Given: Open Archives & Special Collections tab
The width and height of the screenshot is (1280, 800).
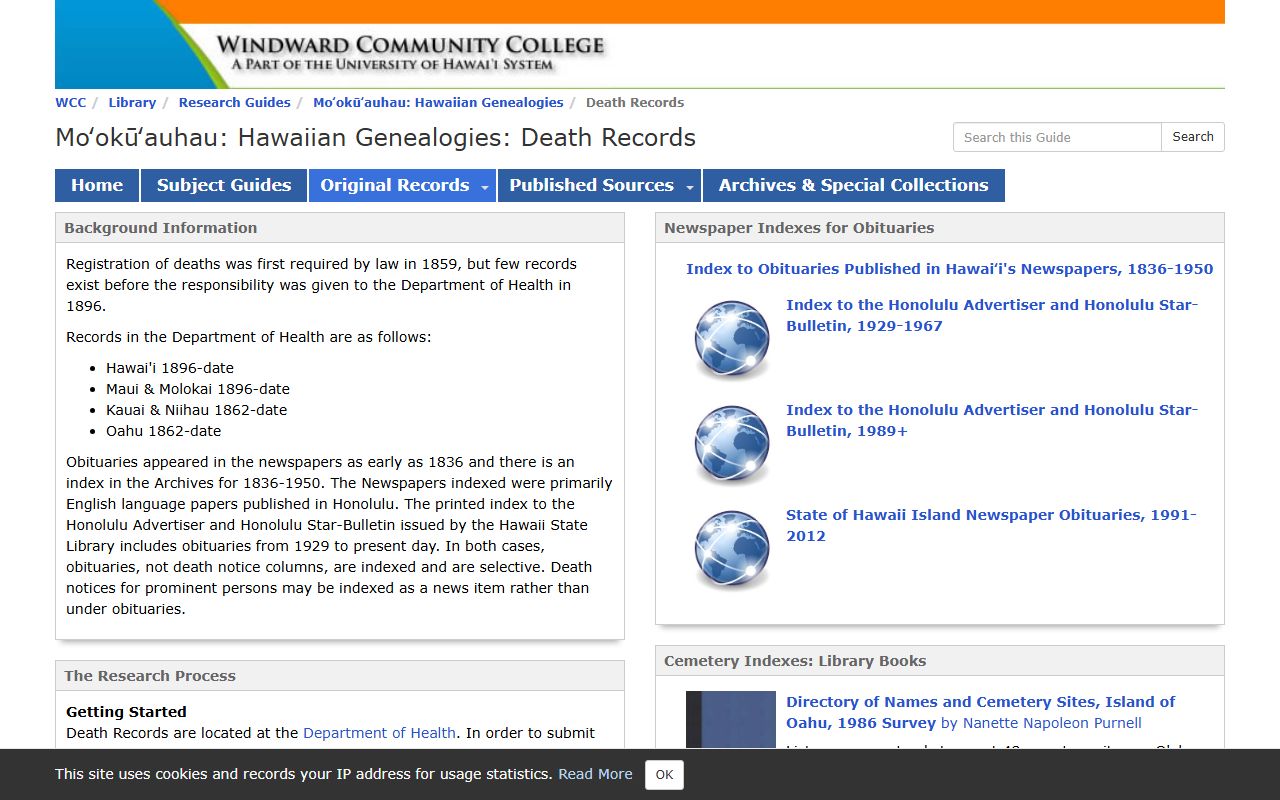Looking at the screenshot, I should click(x=853, y=186).
